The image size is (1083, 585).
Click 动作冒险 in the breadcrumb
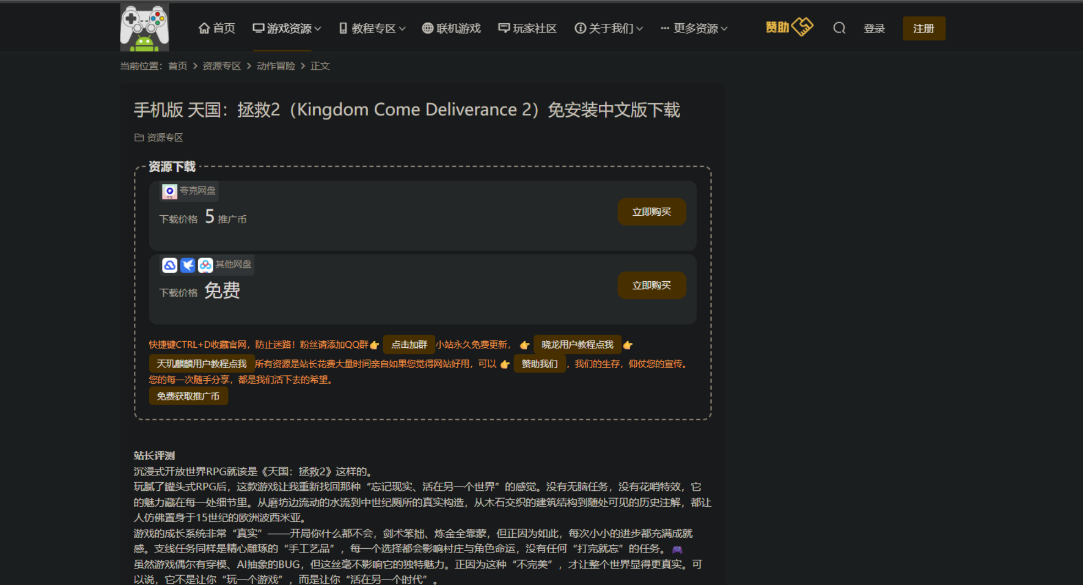point(275,66)
